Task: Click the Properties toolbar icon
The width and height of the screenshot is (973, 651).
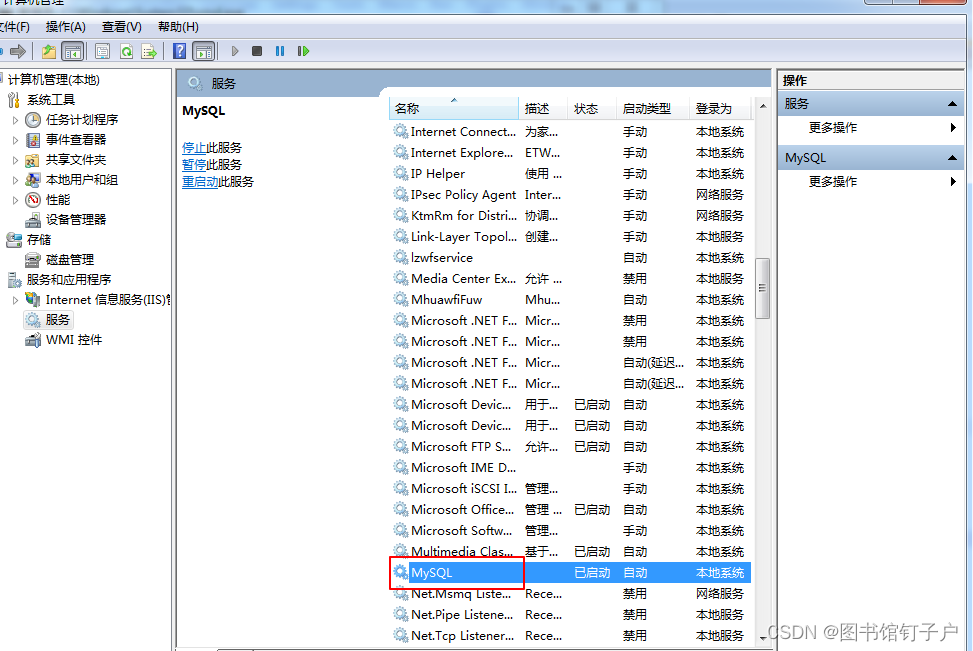Action: coord(102,51)
